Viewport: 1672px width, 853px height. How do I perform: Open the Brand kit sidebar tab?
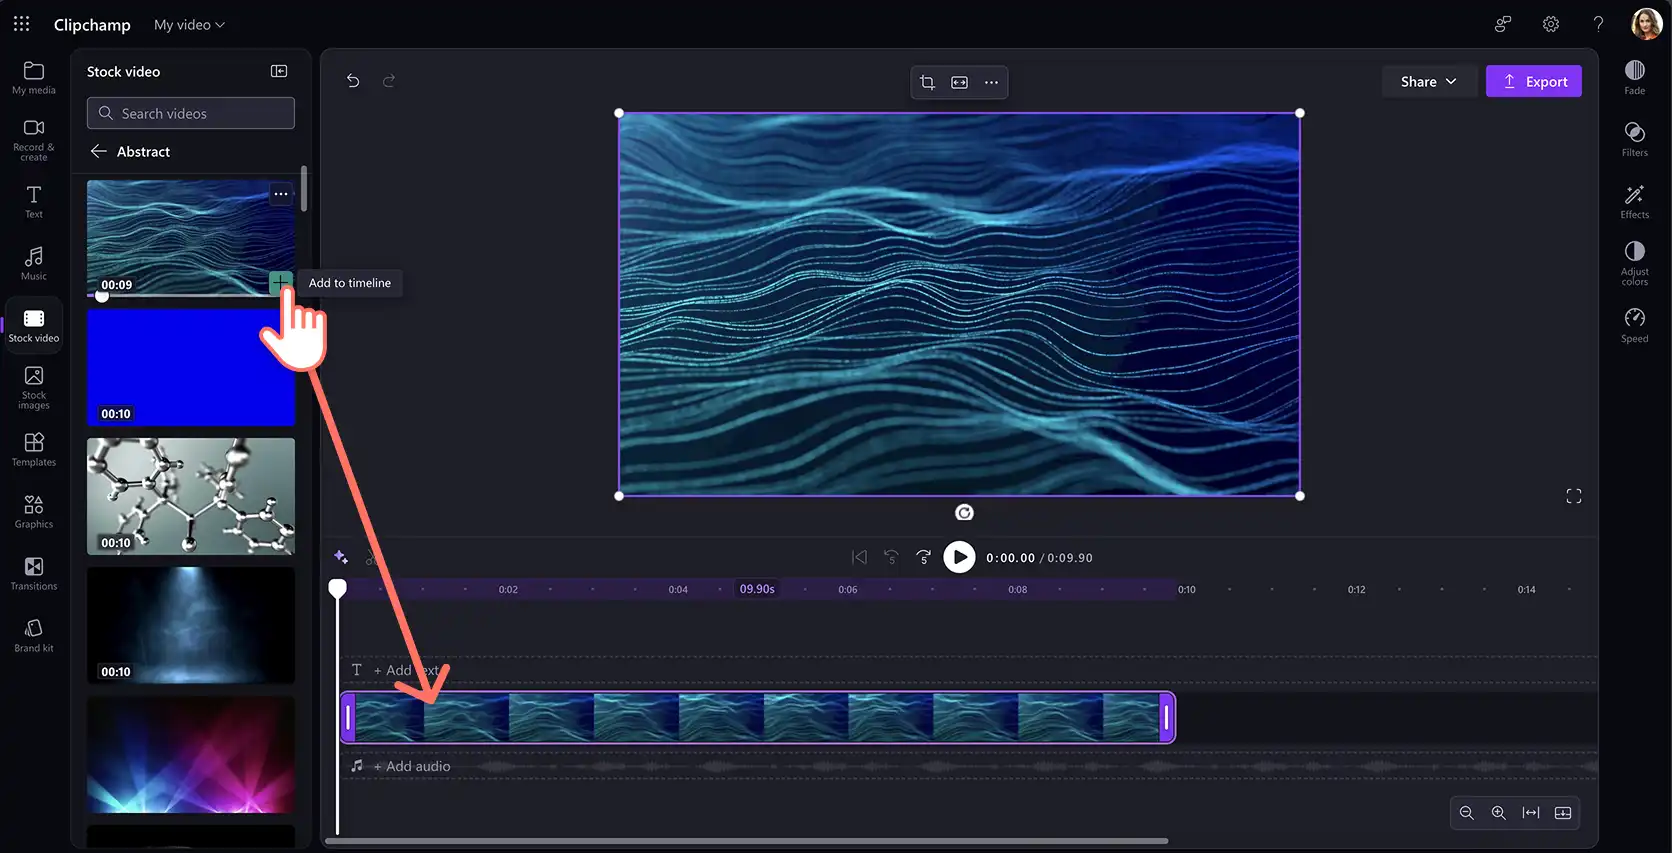pos(34,635)
